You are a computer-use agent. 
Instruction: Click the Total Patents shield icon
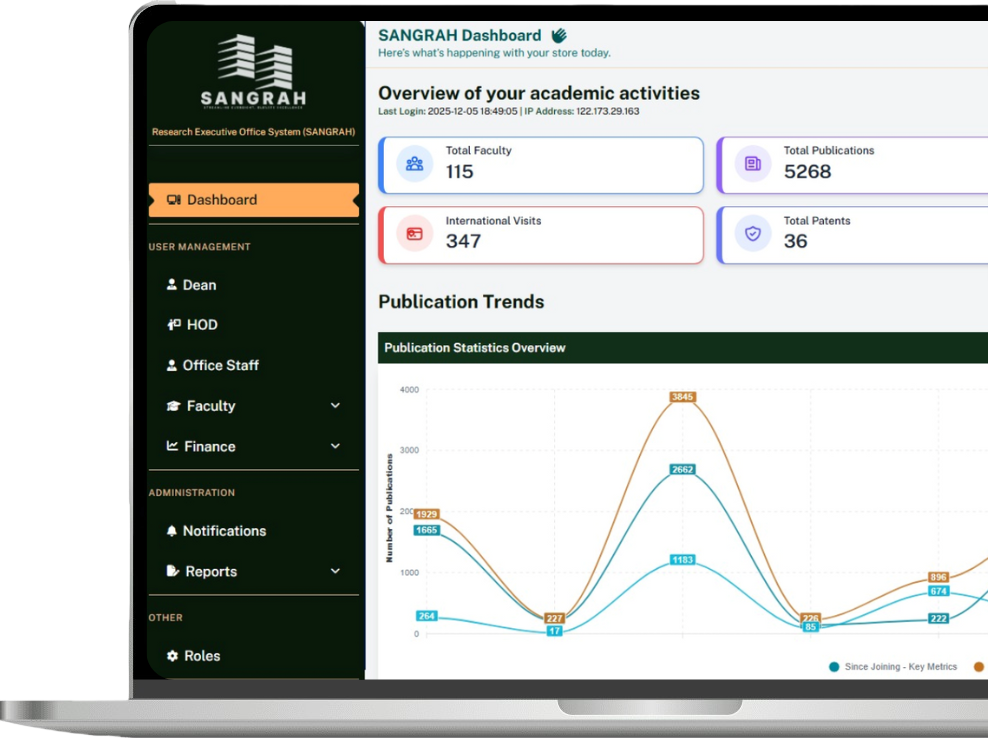click(752, 234)
